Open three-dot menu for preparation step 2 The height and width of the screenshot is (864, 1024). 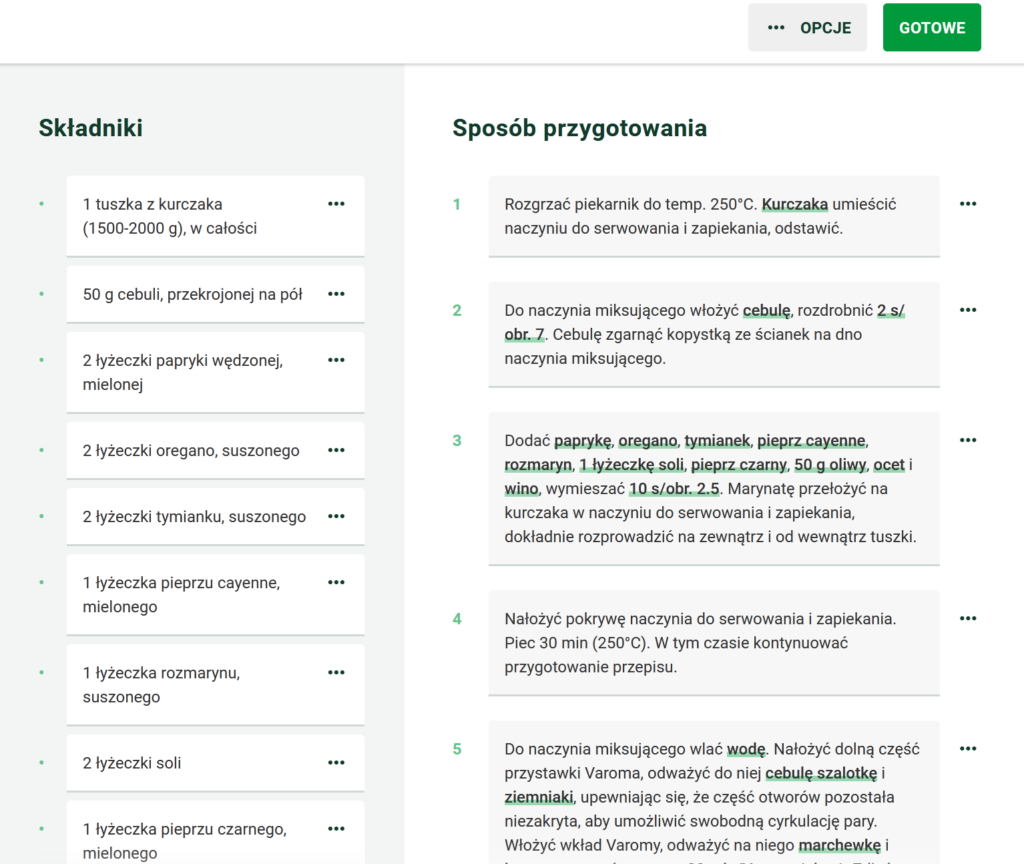(967, 310)
